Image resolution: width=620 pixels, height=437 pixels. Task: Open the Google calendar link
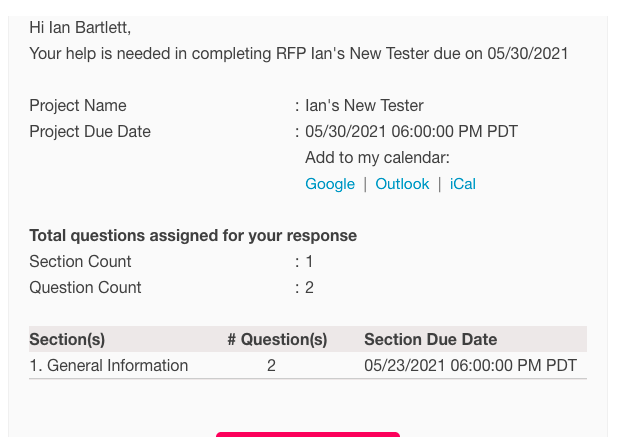[330, 184]
